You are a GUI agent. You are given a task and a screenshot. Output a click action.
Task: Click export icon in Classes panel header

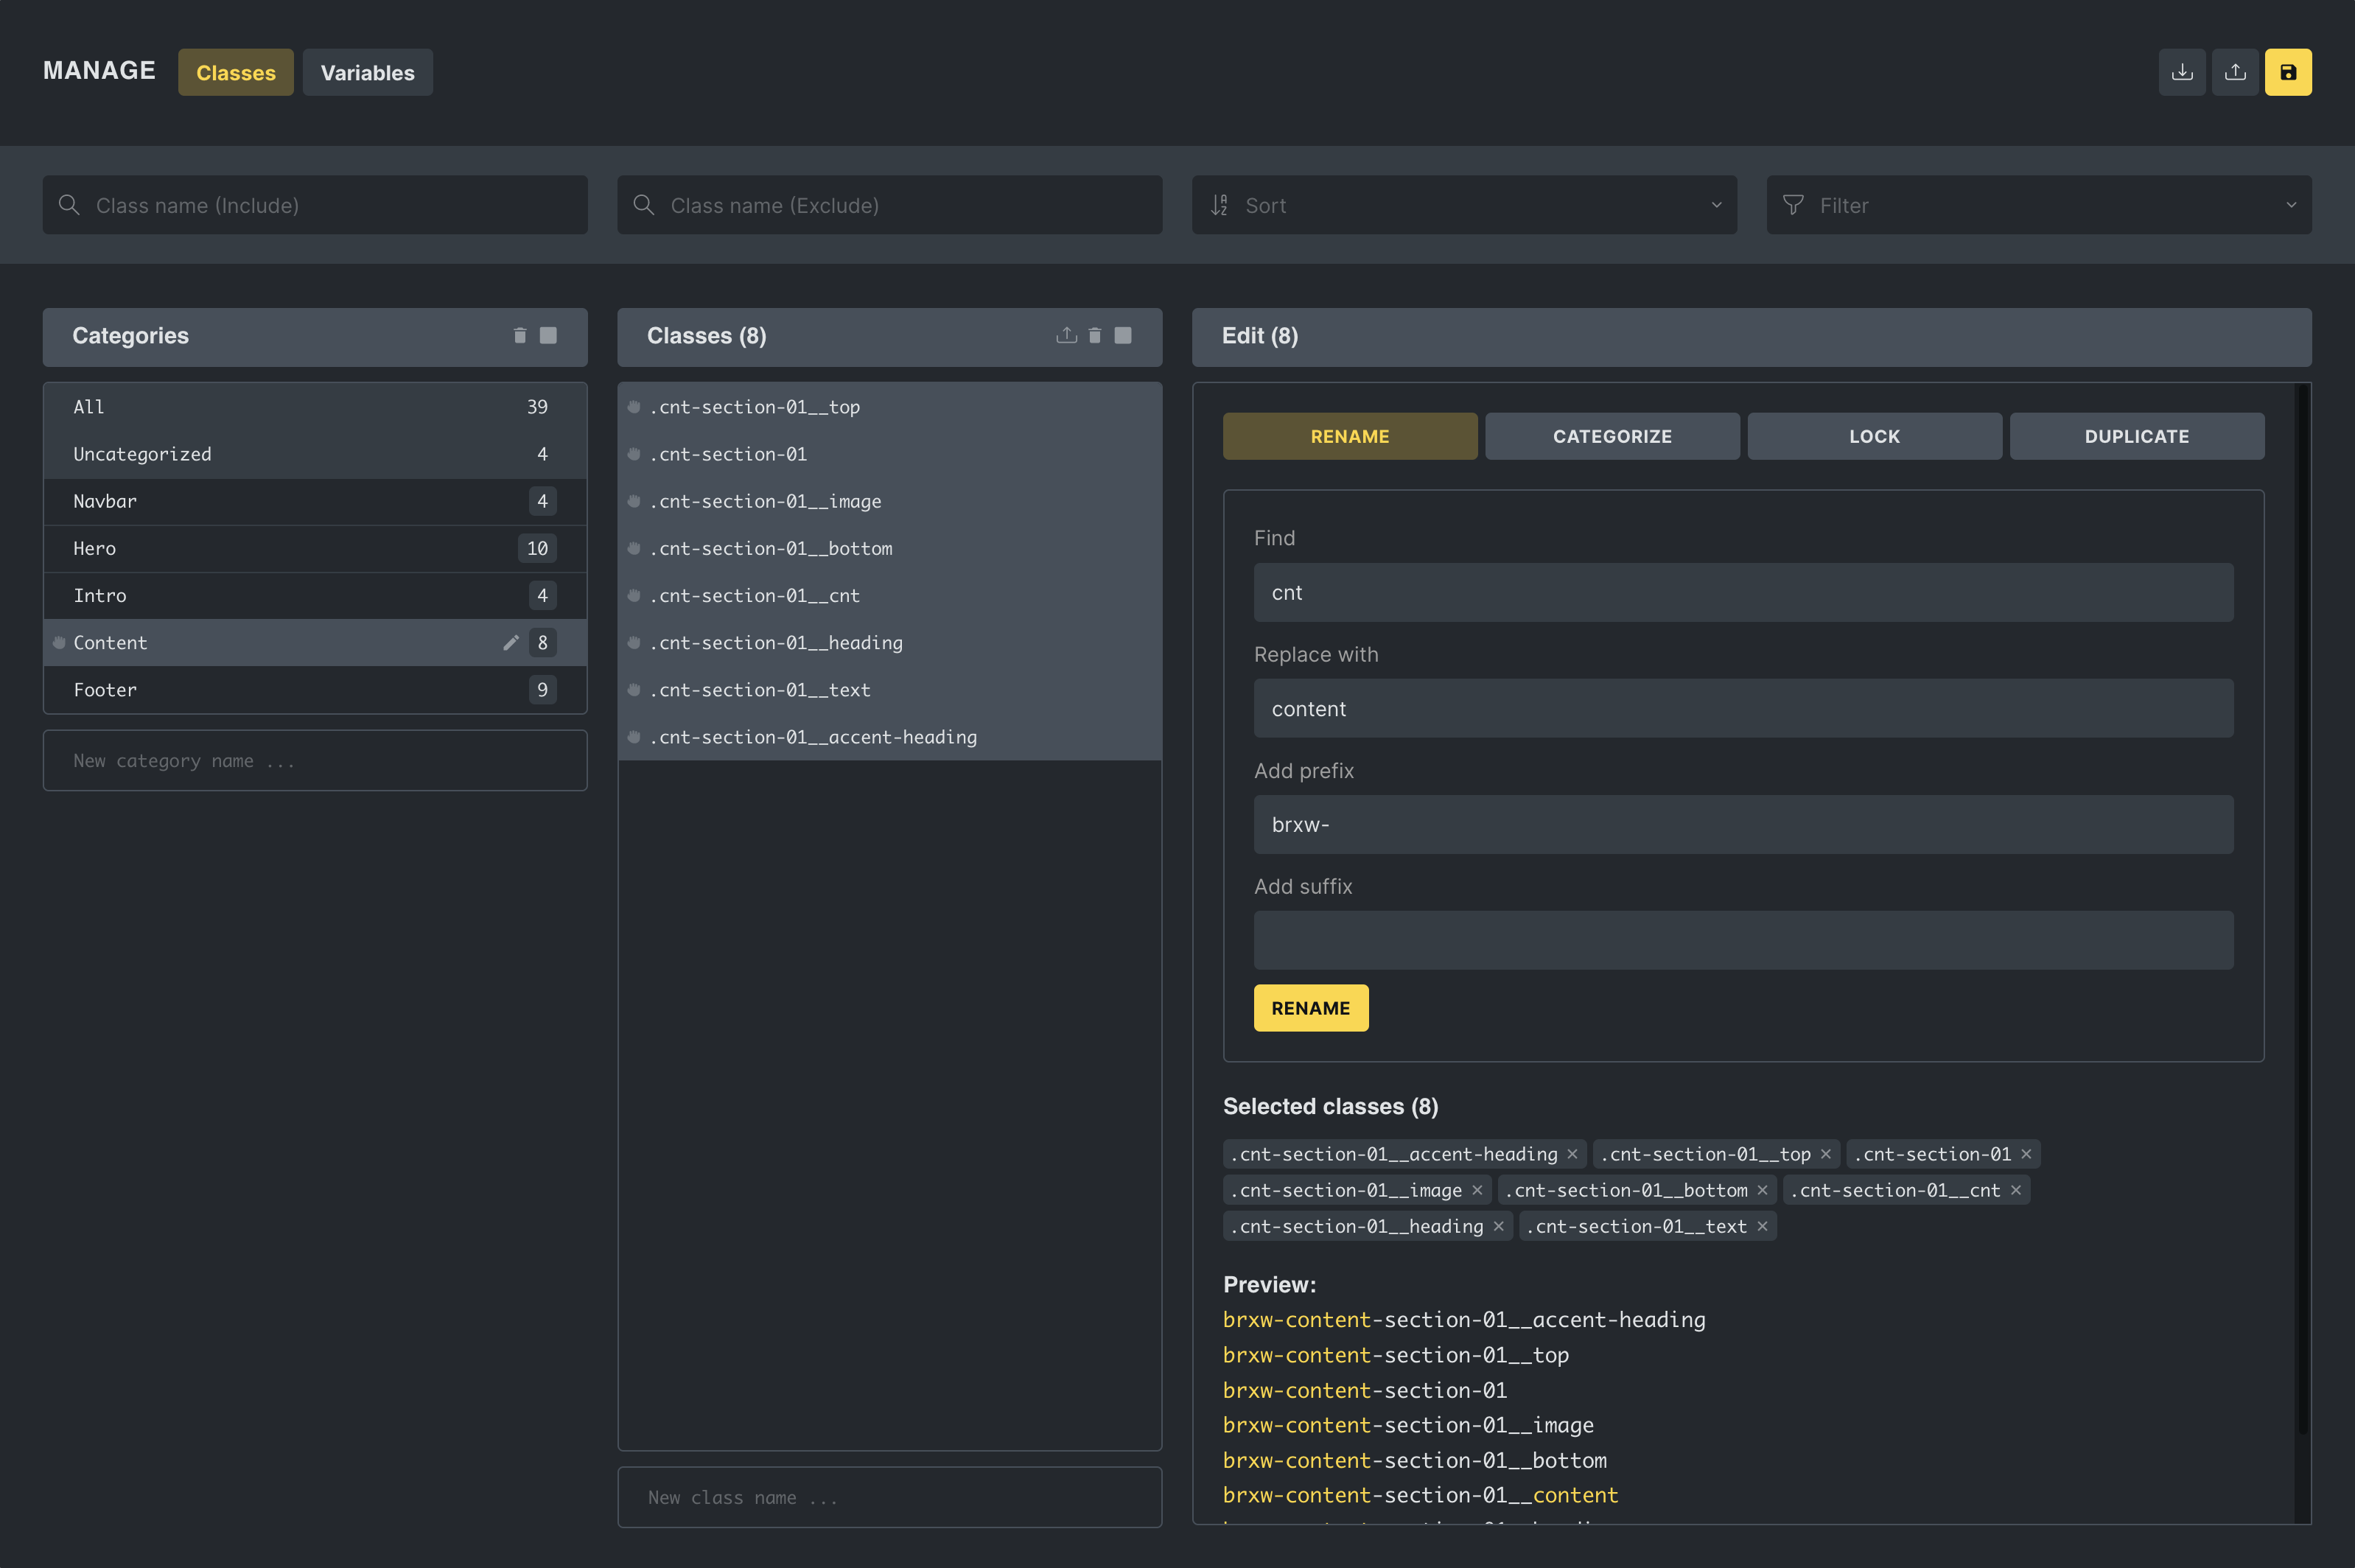[x=1066, y=336]
